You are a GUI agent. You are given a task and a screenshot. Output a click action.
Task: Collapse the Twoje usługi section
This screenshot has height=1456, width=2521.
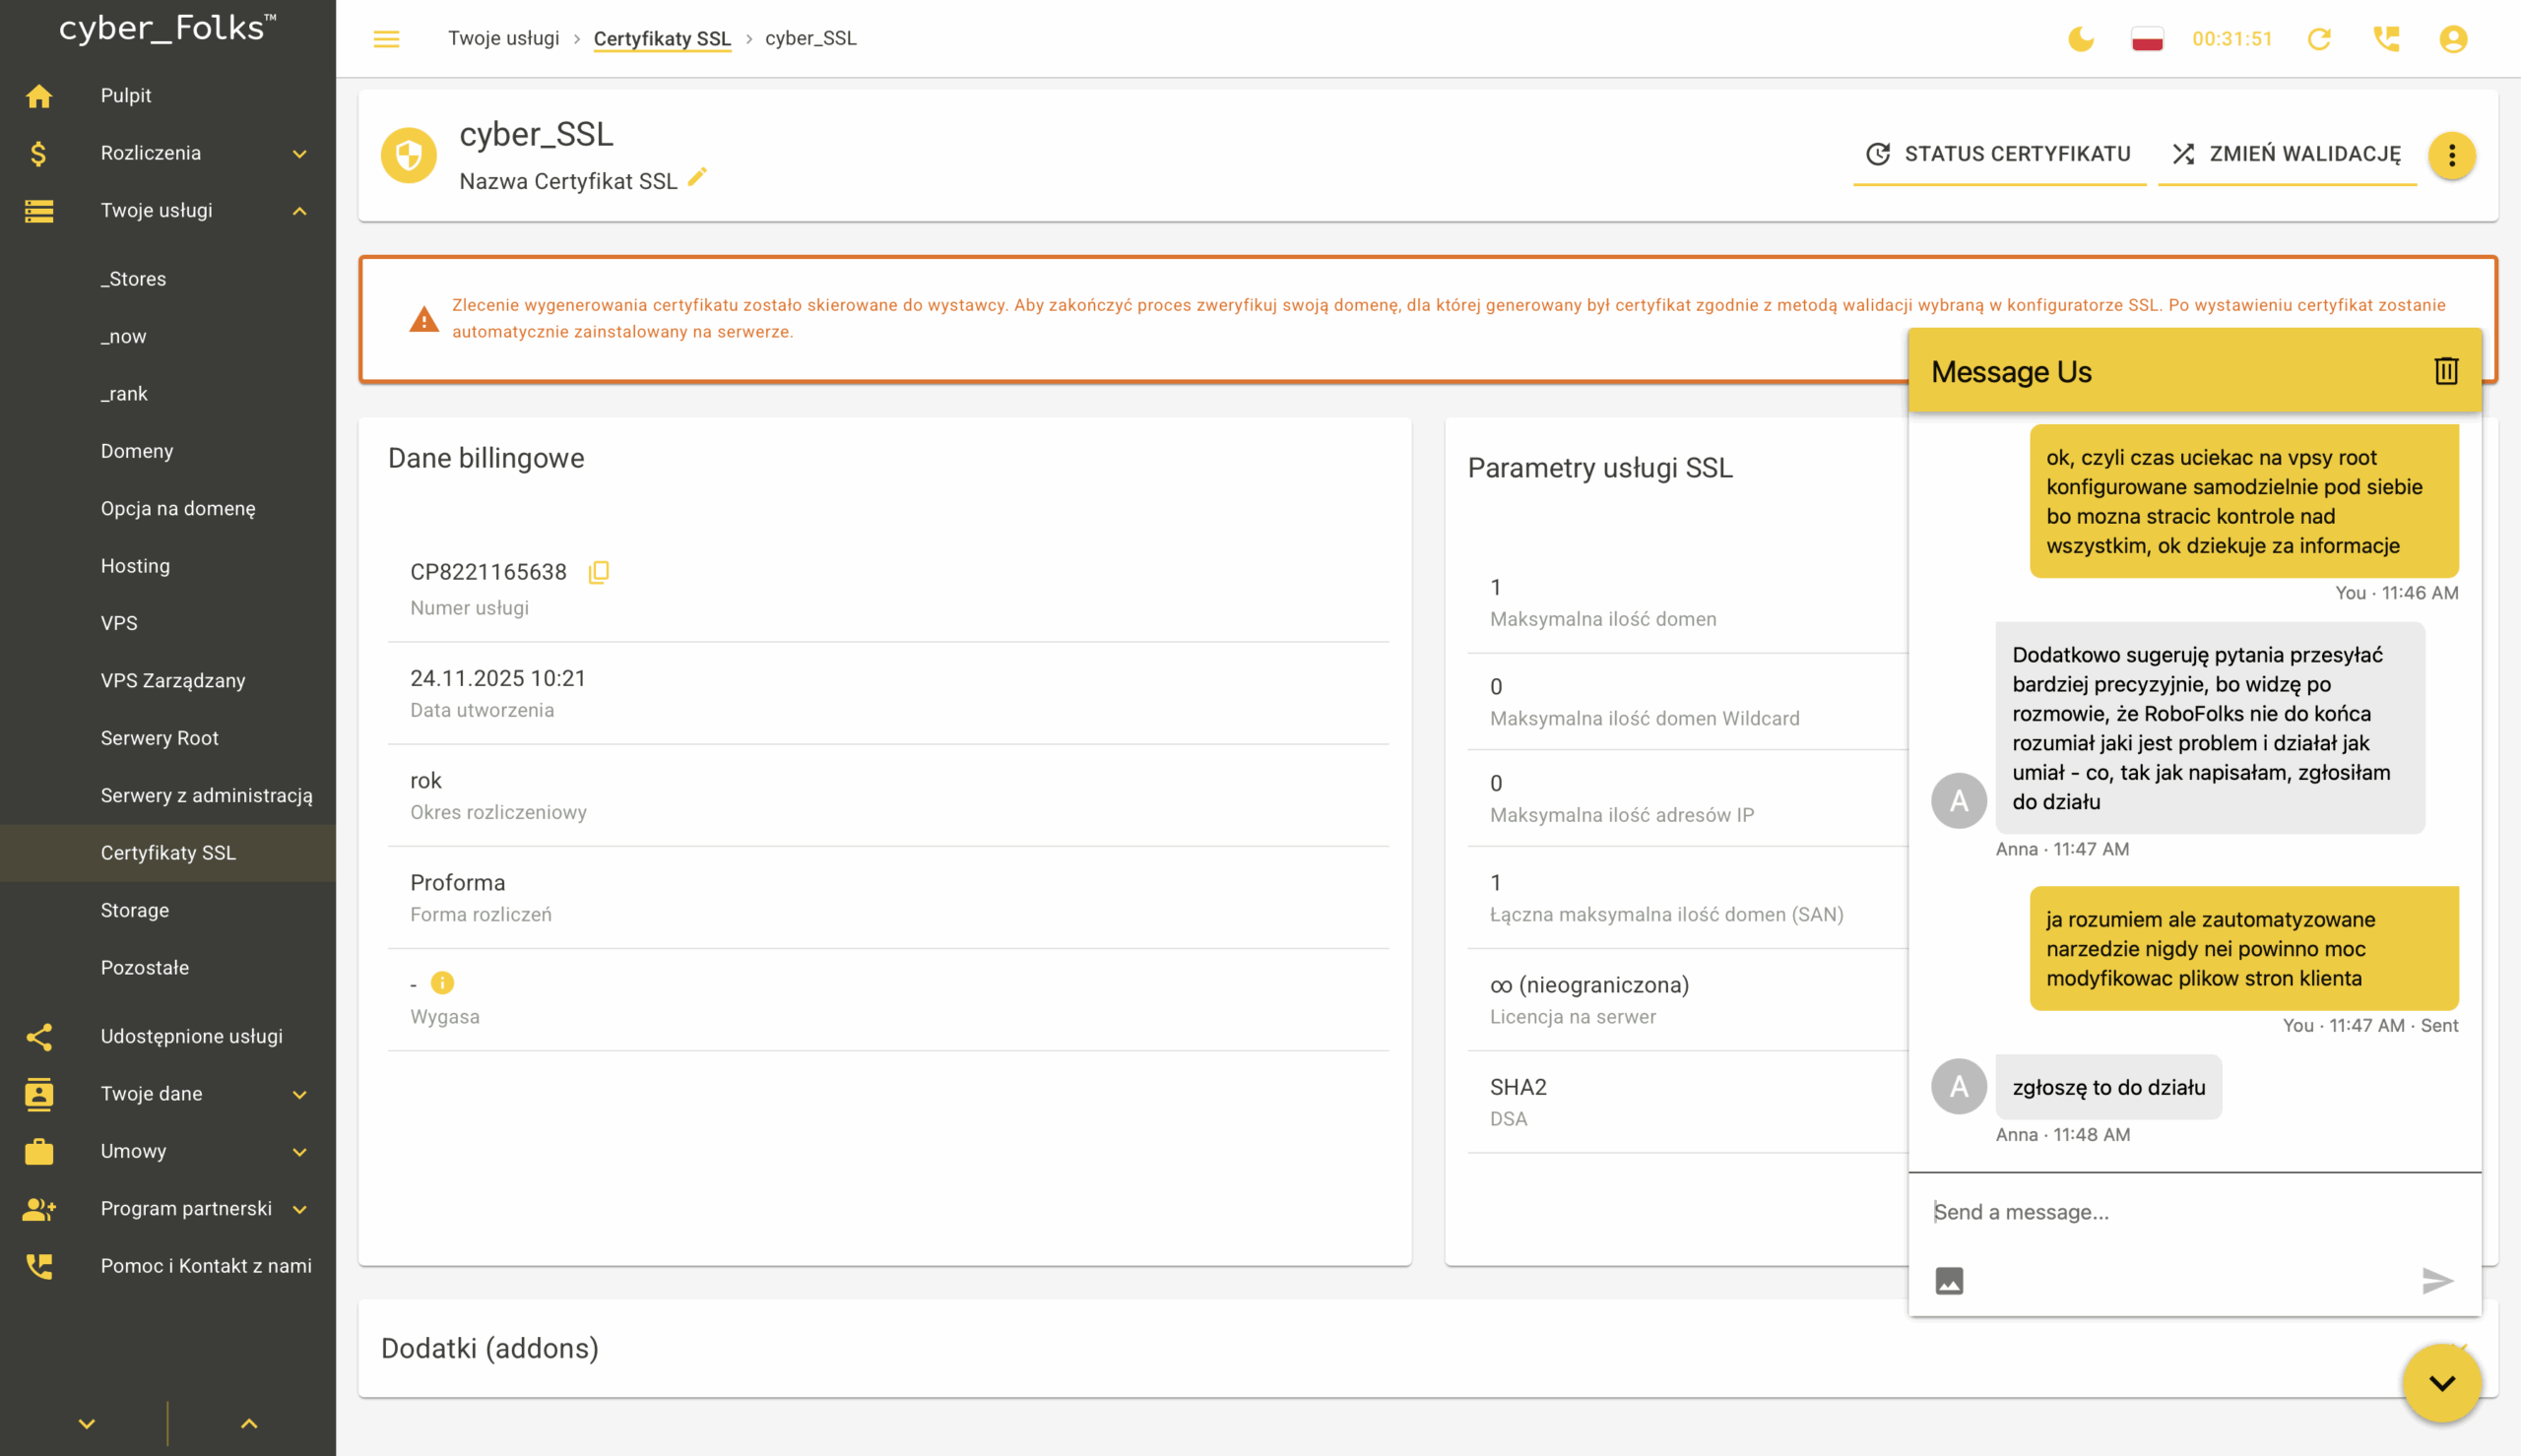[299, 211]
